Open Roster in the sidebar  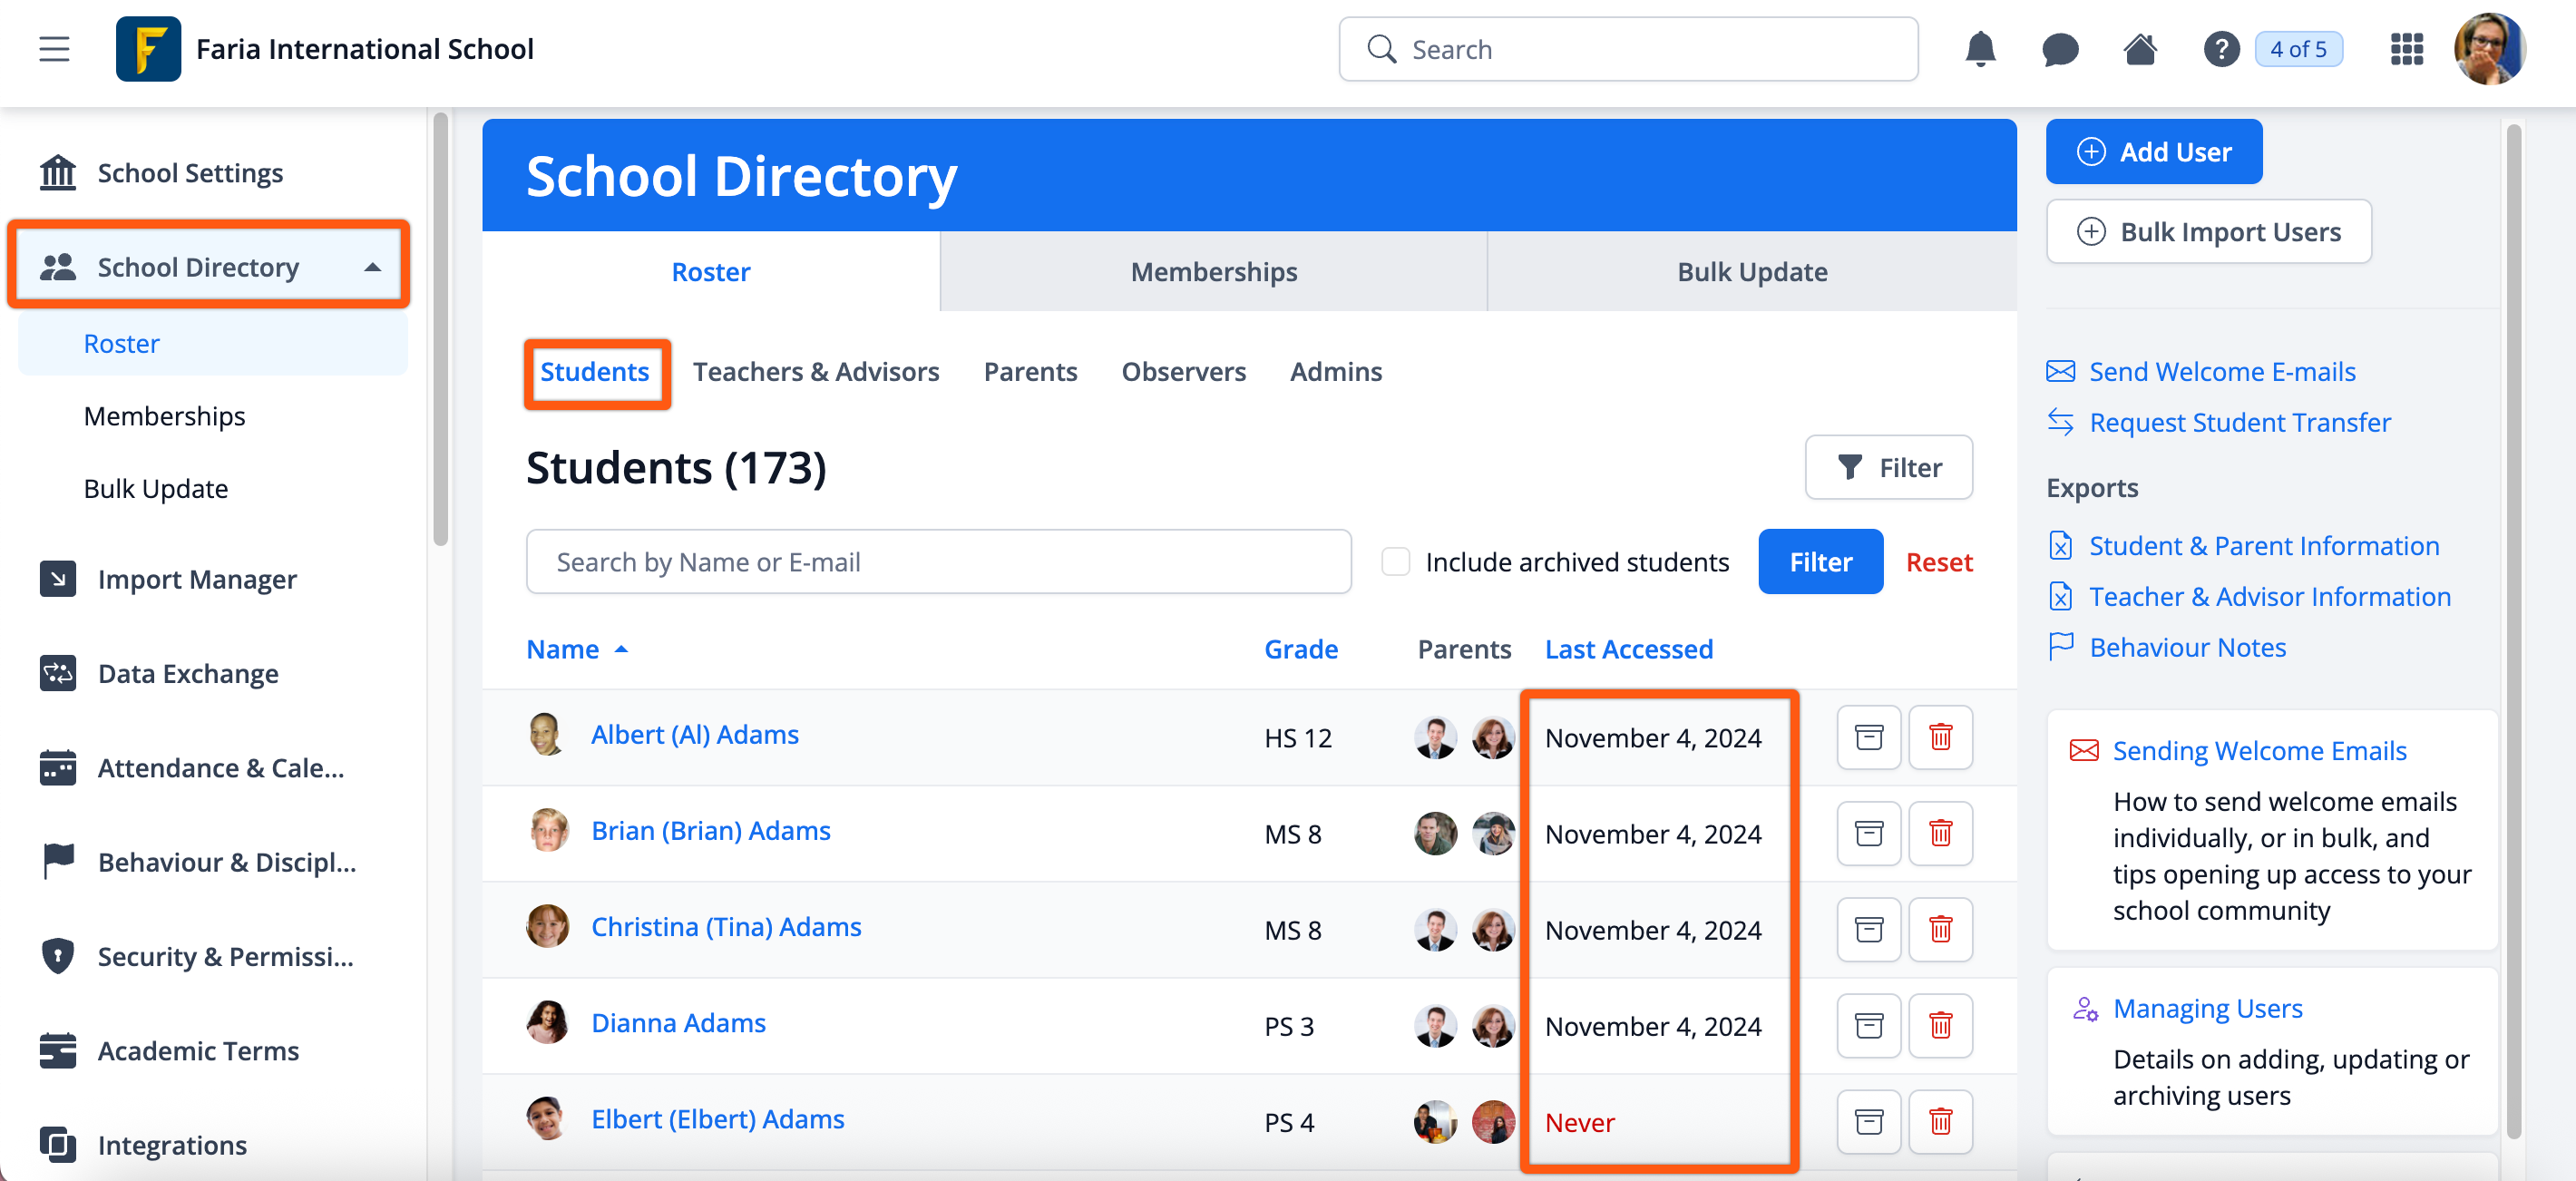(212, 343)
